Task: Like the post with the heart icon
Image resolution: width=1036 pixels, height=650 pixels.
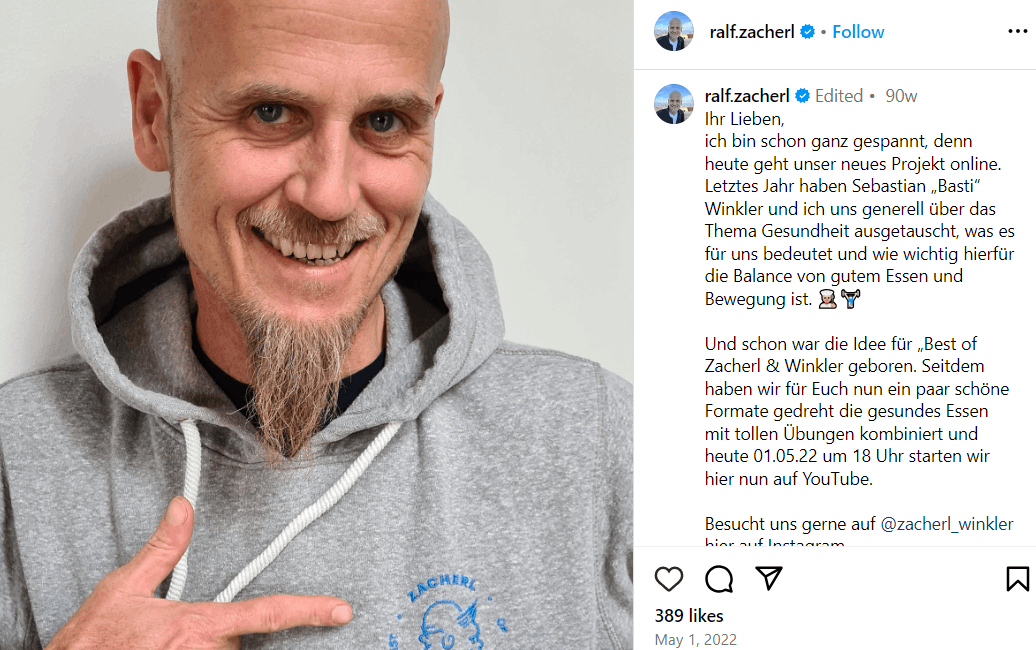Action: coord(669,579)
